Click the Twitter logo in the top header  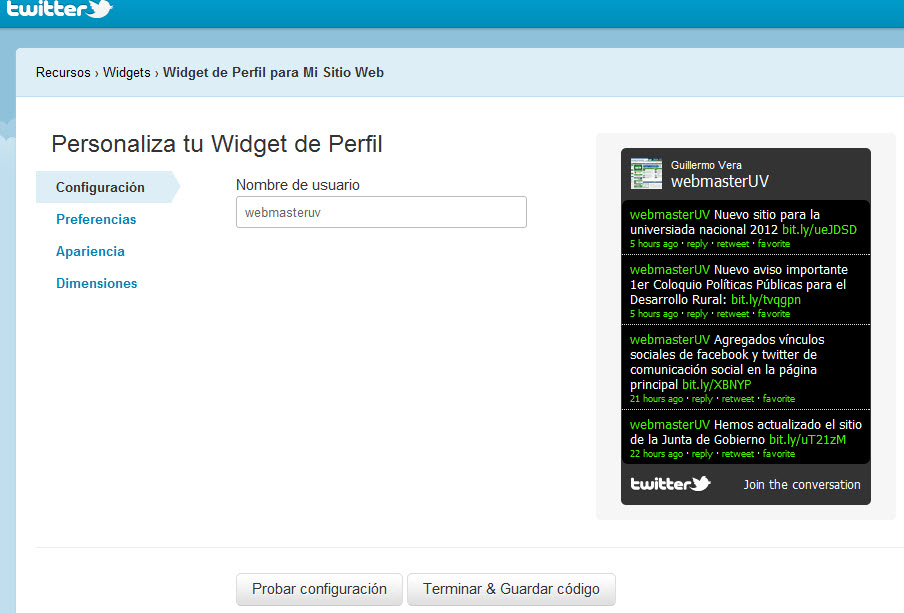pos(60,10)
